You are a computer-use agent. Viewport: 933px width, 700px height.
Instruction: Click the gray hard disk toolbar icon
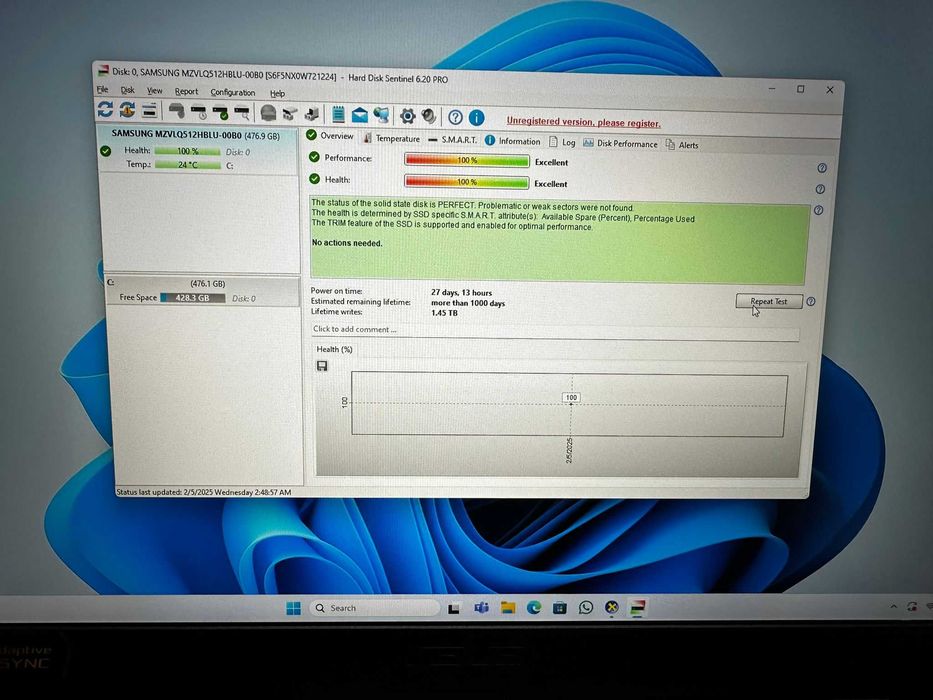pos(176,111)
